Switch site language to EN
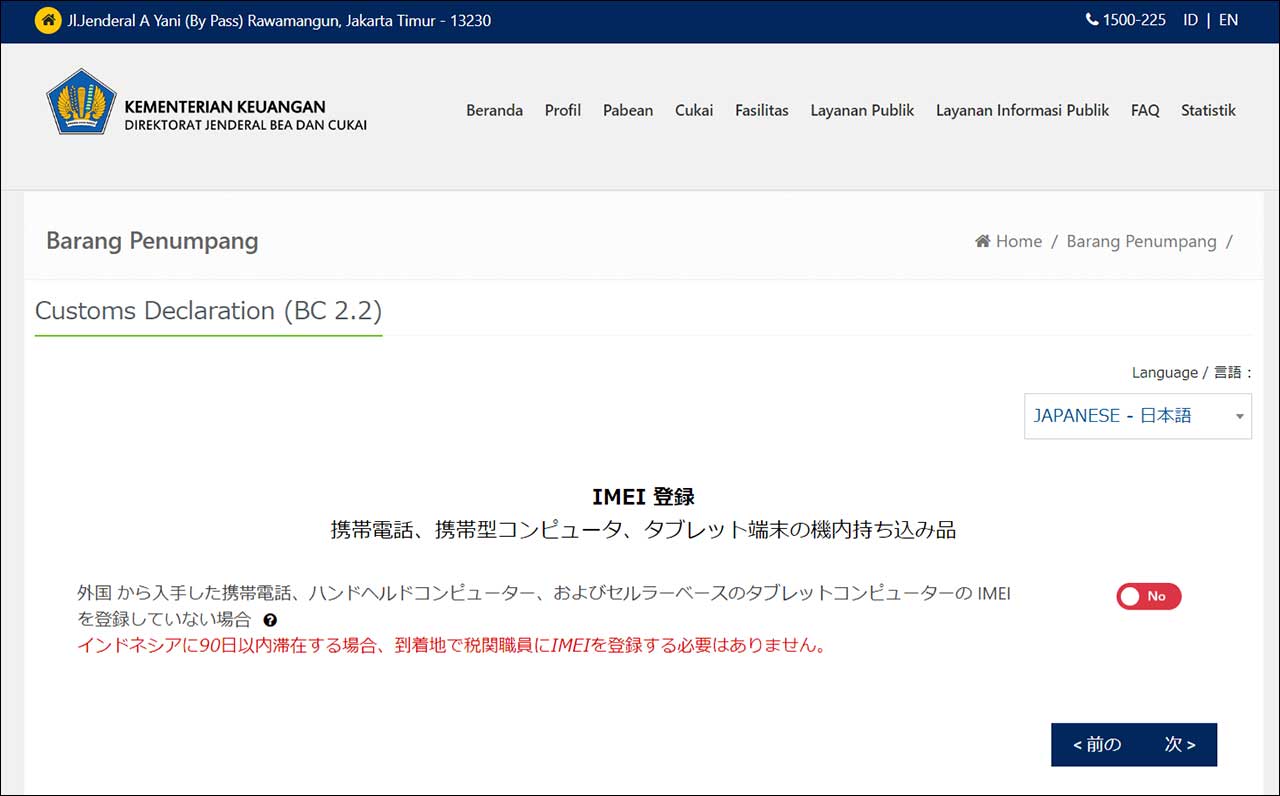 1228,20
